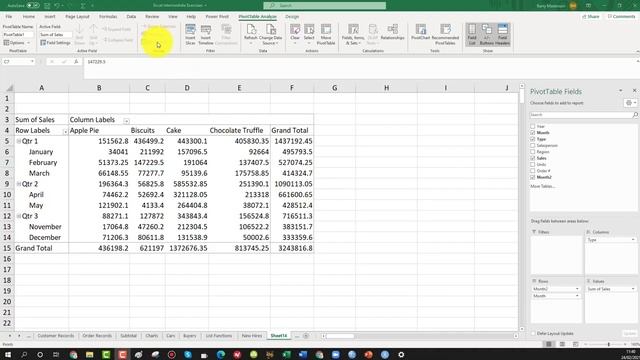
Task: Click the Insert Timeline icon
Action: 206,34
